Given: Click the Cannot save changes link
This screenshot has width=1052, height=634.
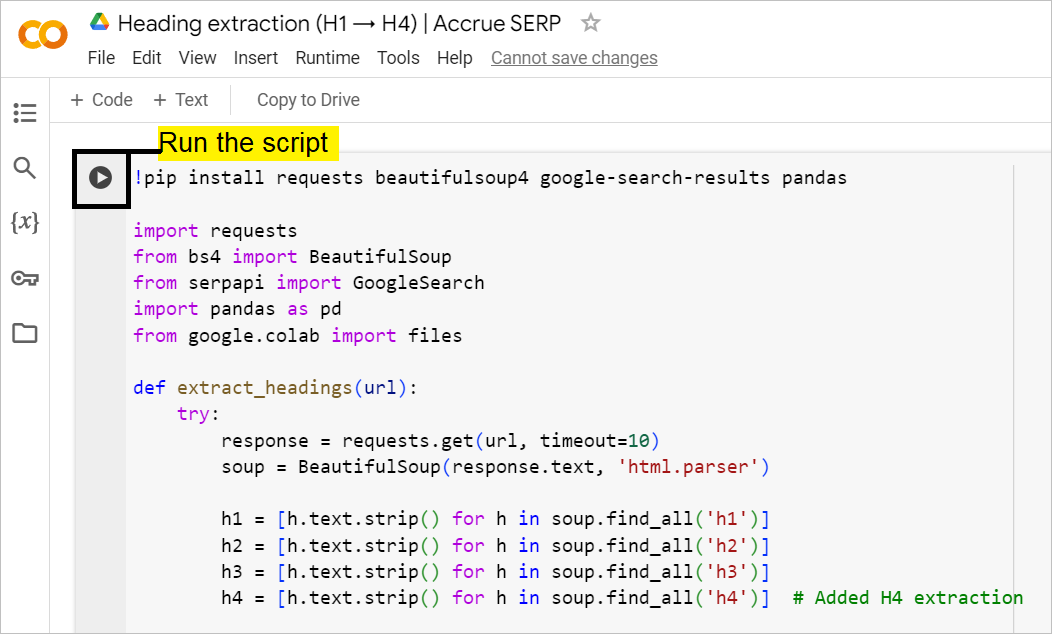Looking at the screenshot, I should [574, 58].
